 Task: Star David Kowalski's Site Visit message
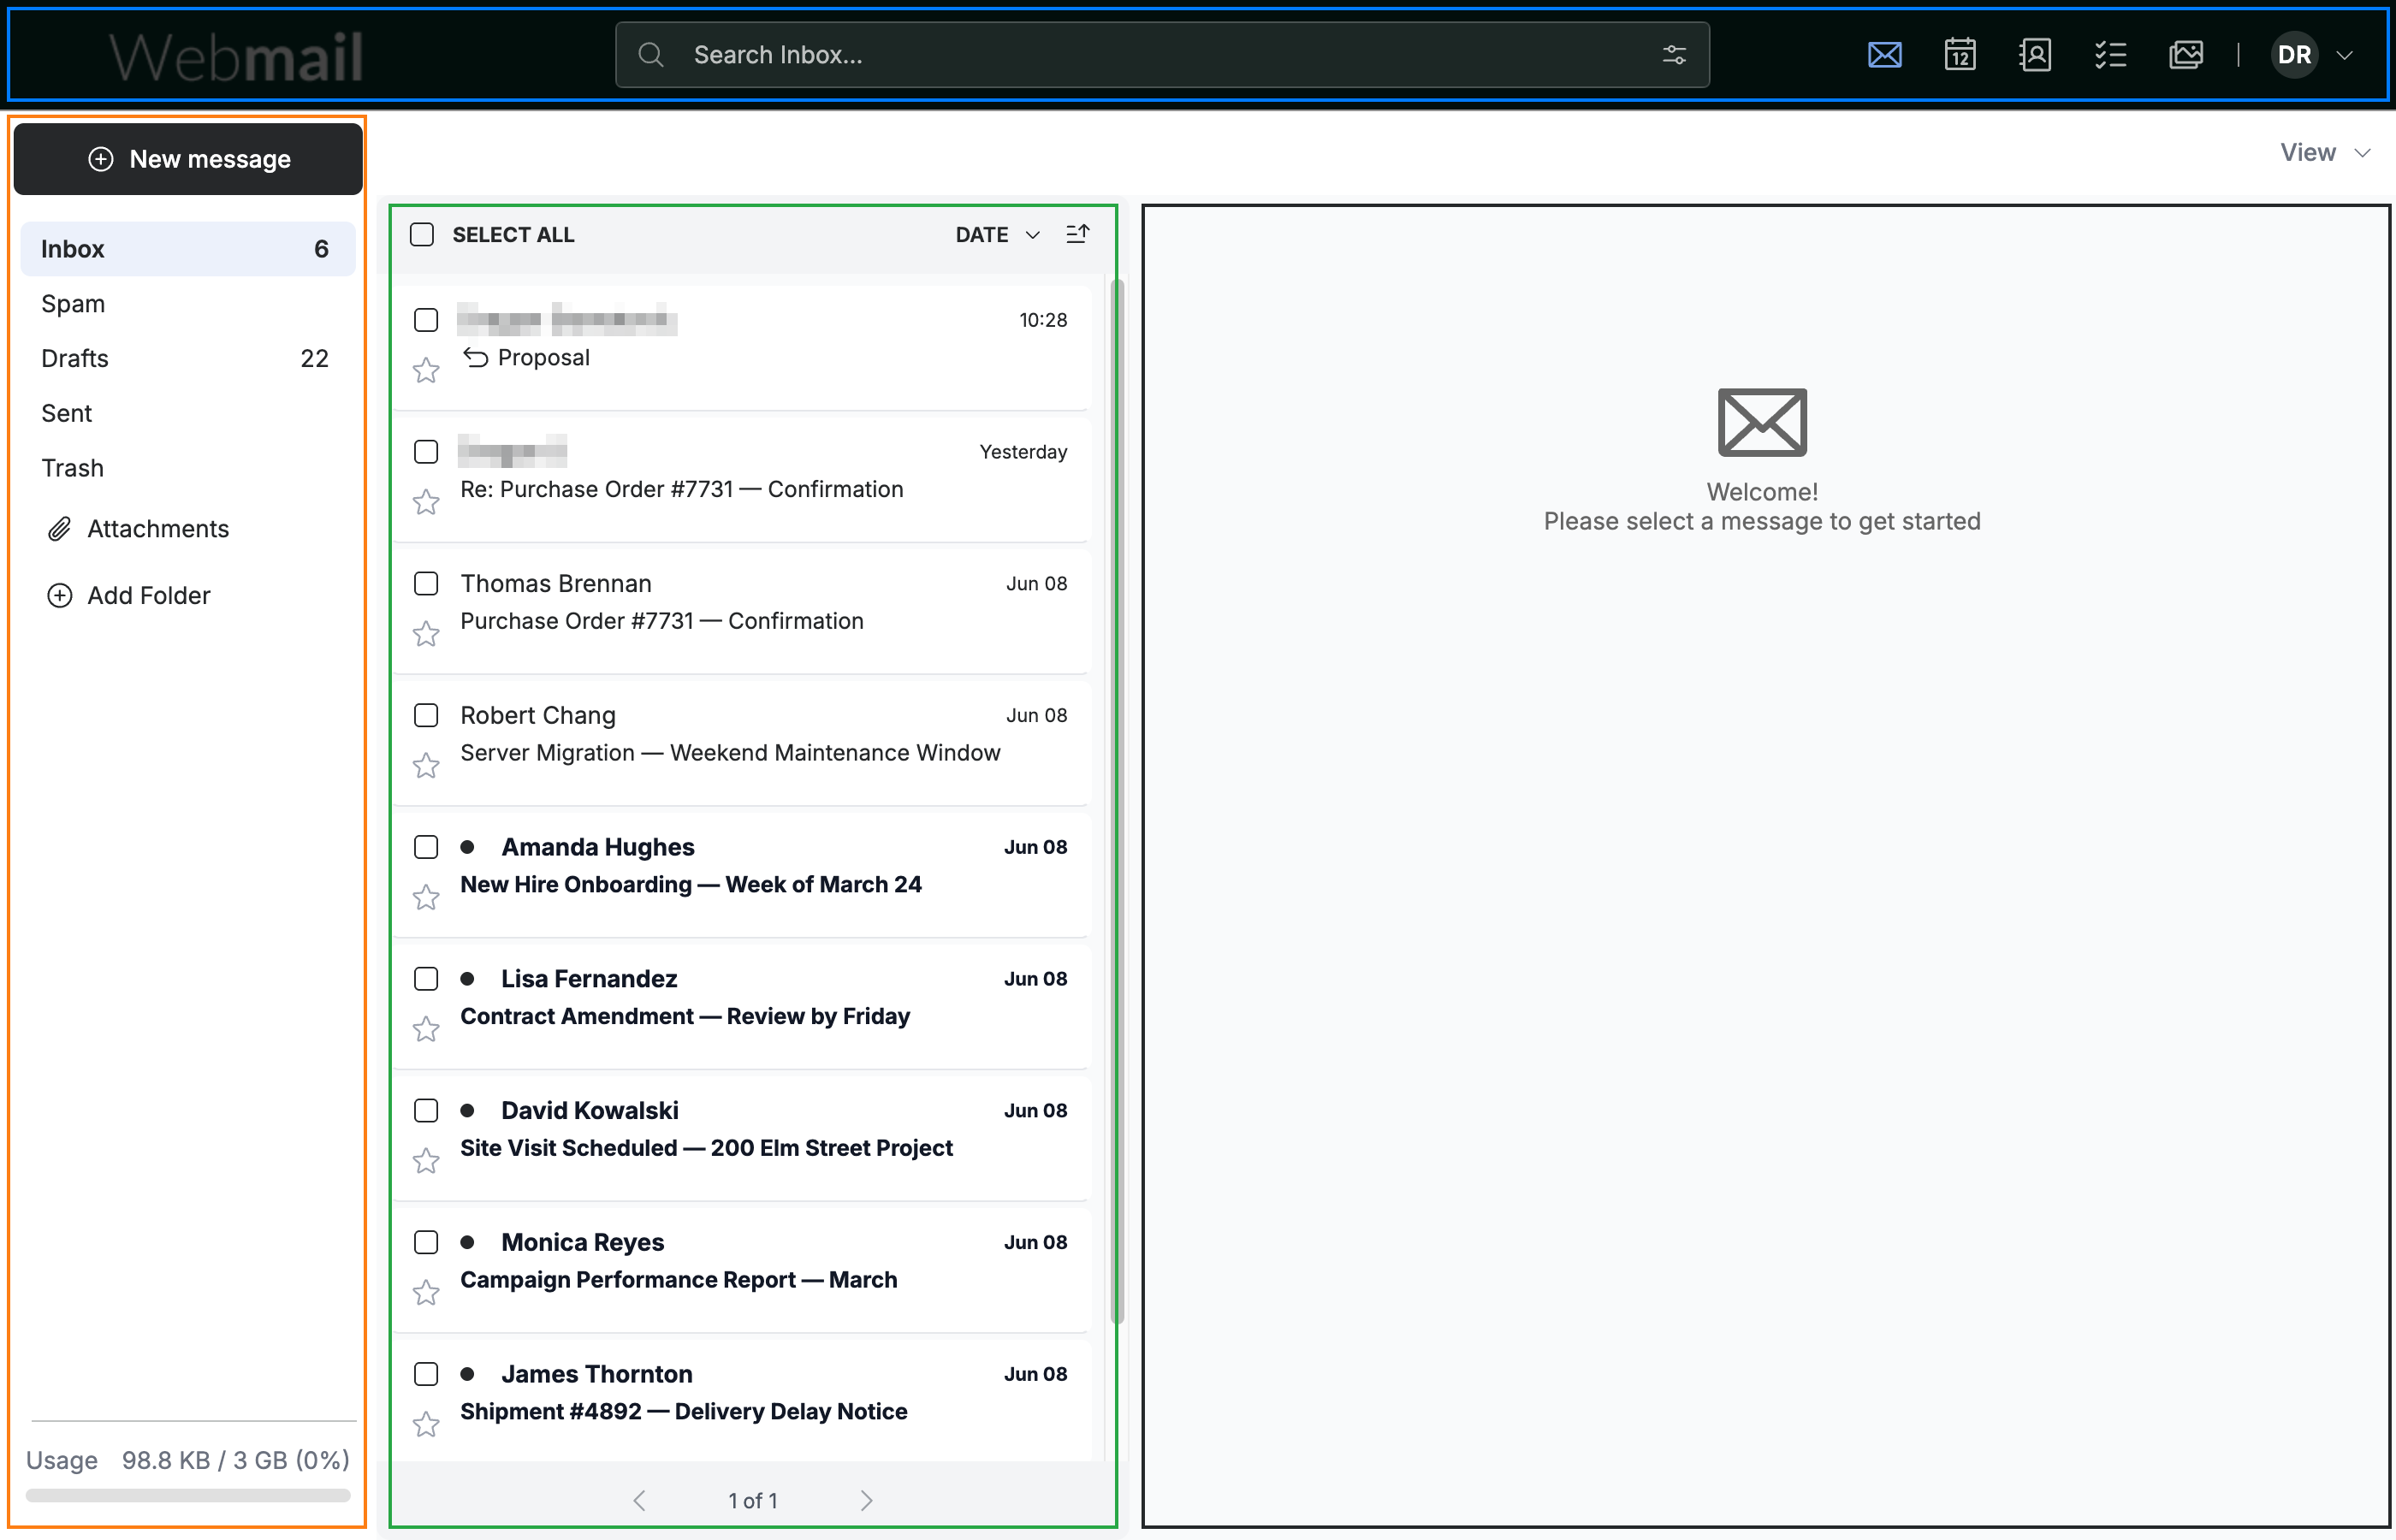tap(426, 1161)
